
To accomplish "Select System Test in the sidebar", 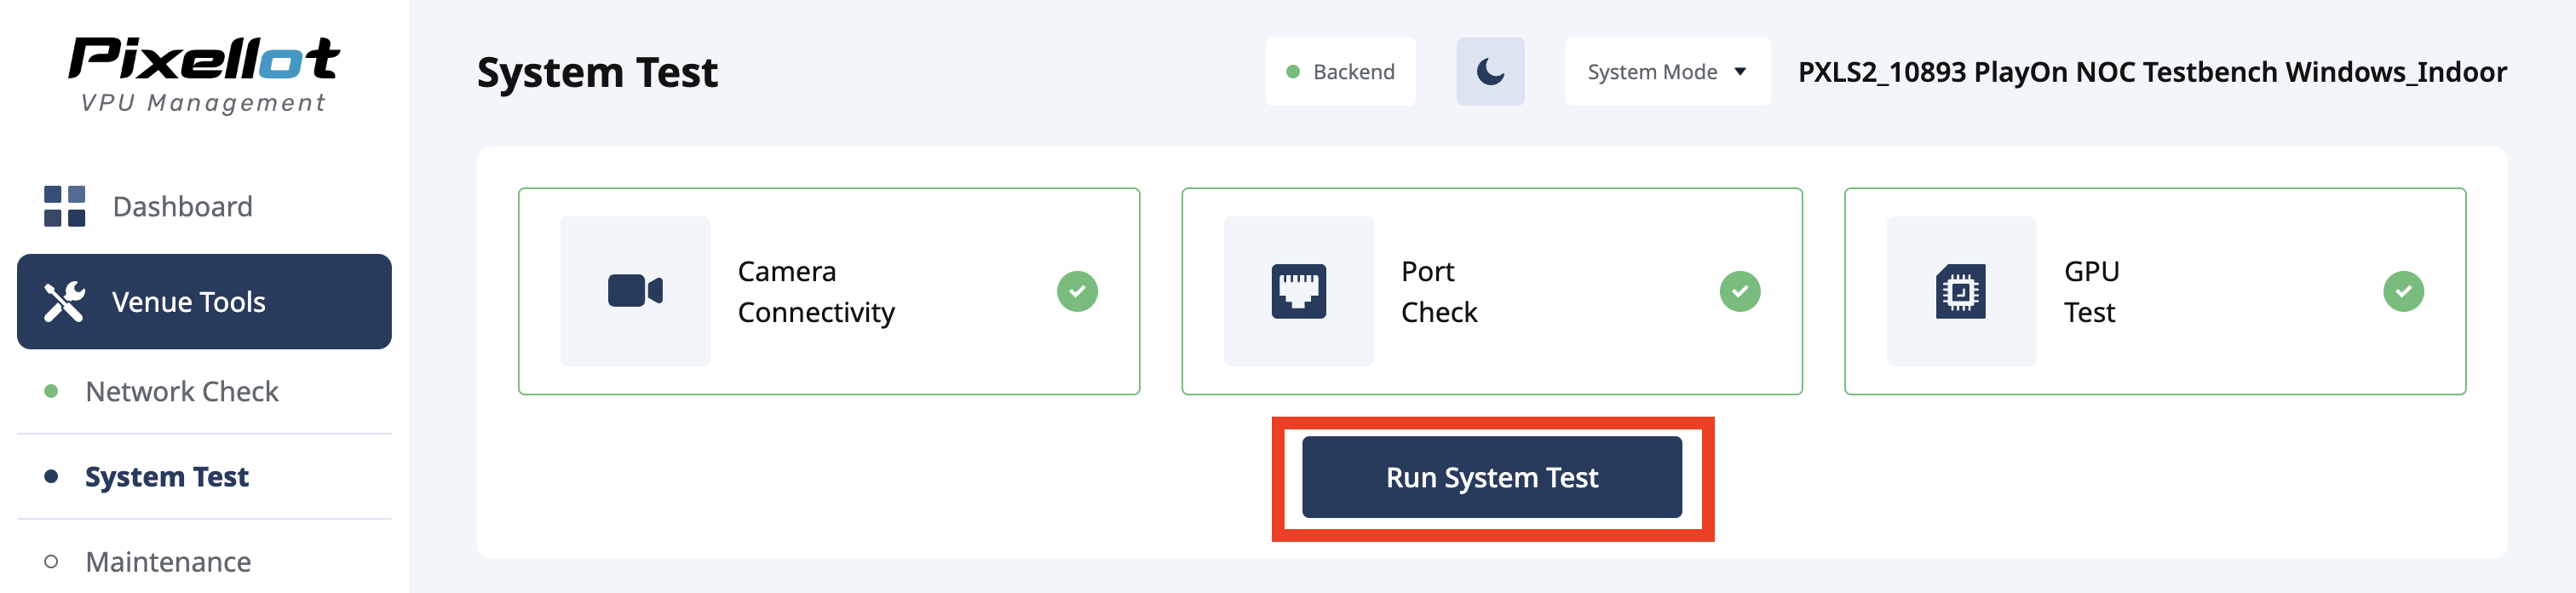I will pyautogui.click(x=167, y=477).
